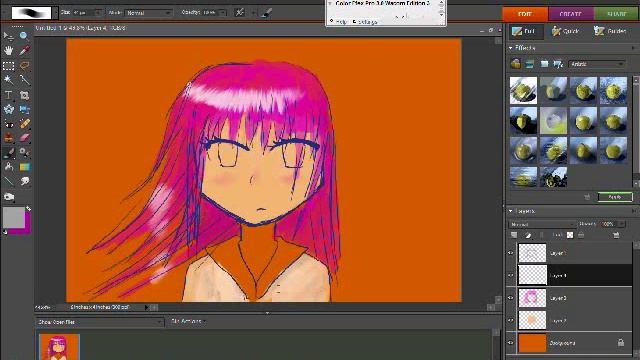Select the Eyedropper tool
The image size is (640, 360).
coord(24,51)
